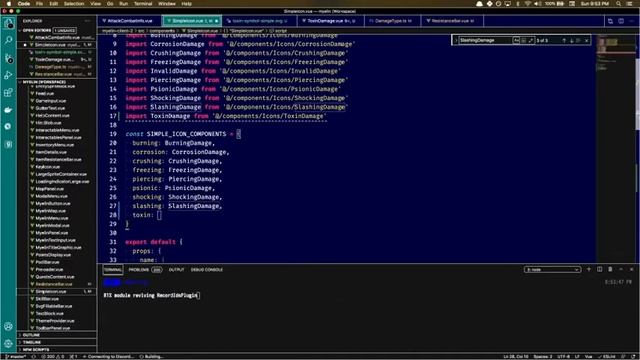Open editor more actions menu
The image size is (640, 360).
[631, 21]
